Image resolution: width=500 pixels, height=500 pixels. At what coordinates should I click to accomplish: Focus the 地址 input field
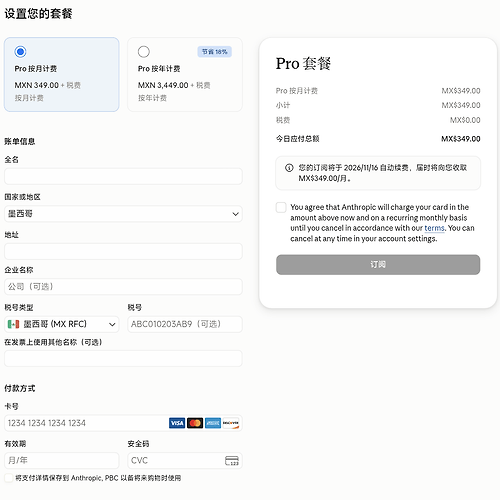click(123, 251)
